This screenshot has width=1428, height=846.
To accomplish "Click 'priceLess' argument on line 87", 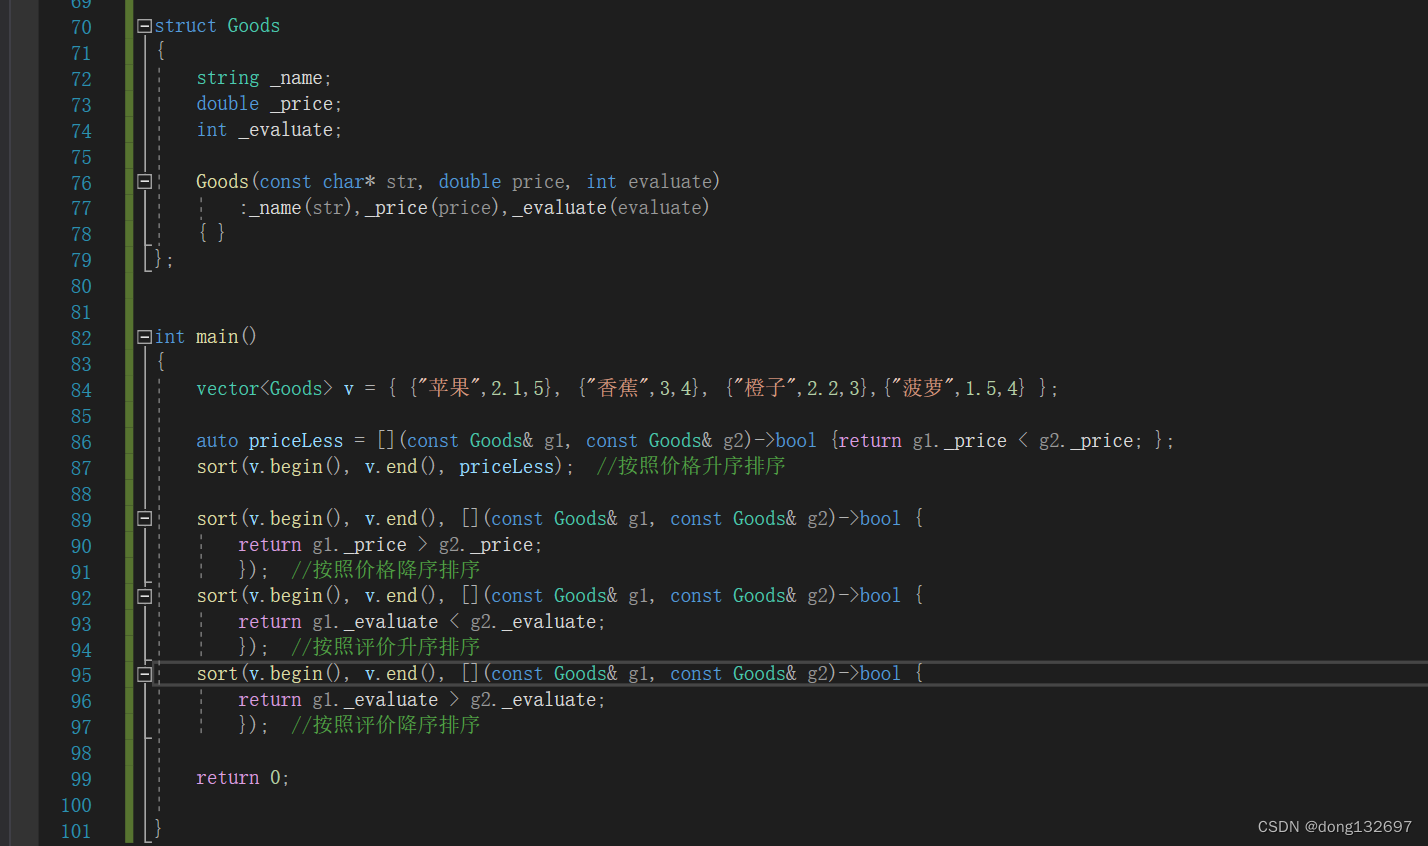I will click(506, 467).
